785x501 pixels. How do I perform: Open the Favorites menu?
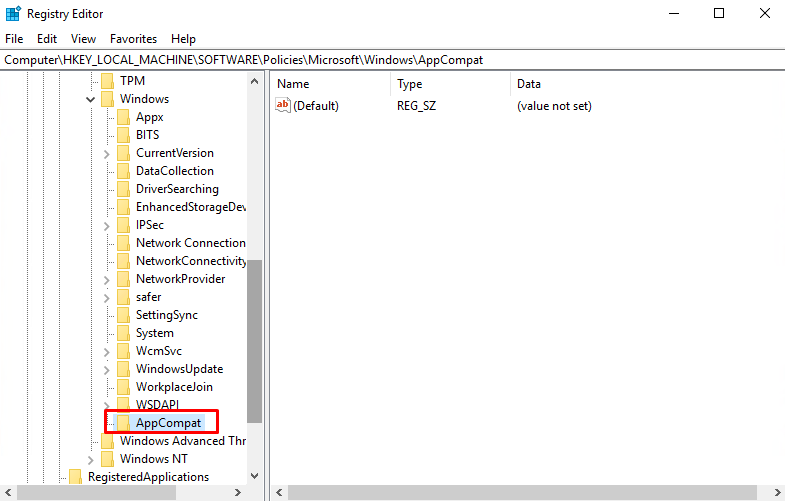tap(133, 39)
